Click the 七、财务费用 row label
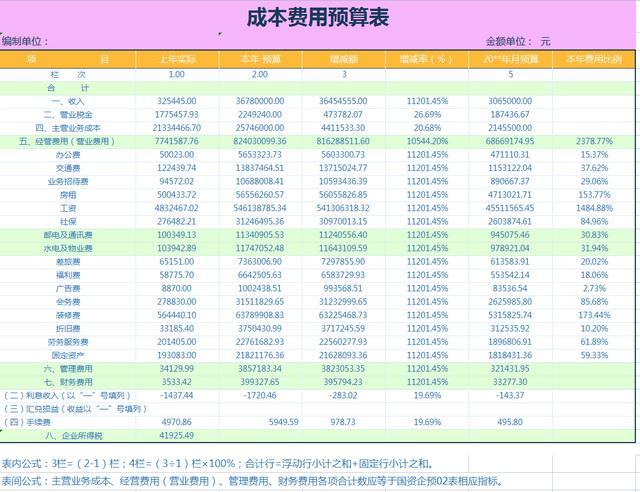 pos(68,383)
